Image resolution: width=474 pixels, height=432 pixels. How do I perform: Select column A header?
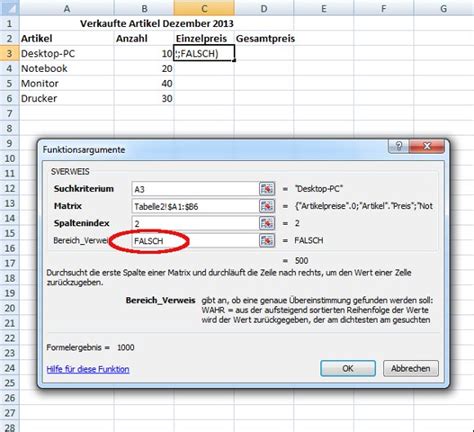click(67, 8)
